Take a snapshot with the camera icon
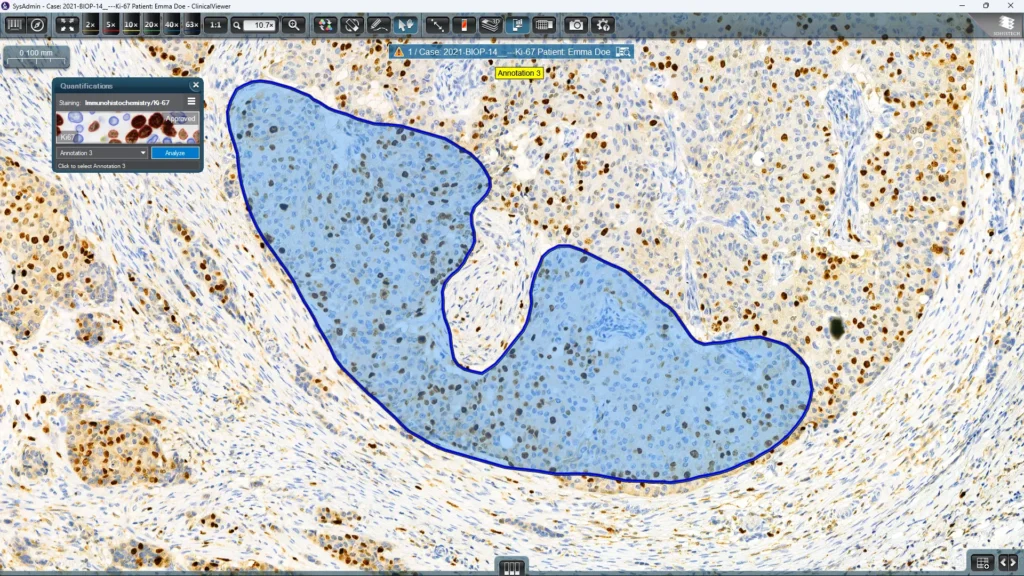The image size is (1024, 576). (576, 25)
